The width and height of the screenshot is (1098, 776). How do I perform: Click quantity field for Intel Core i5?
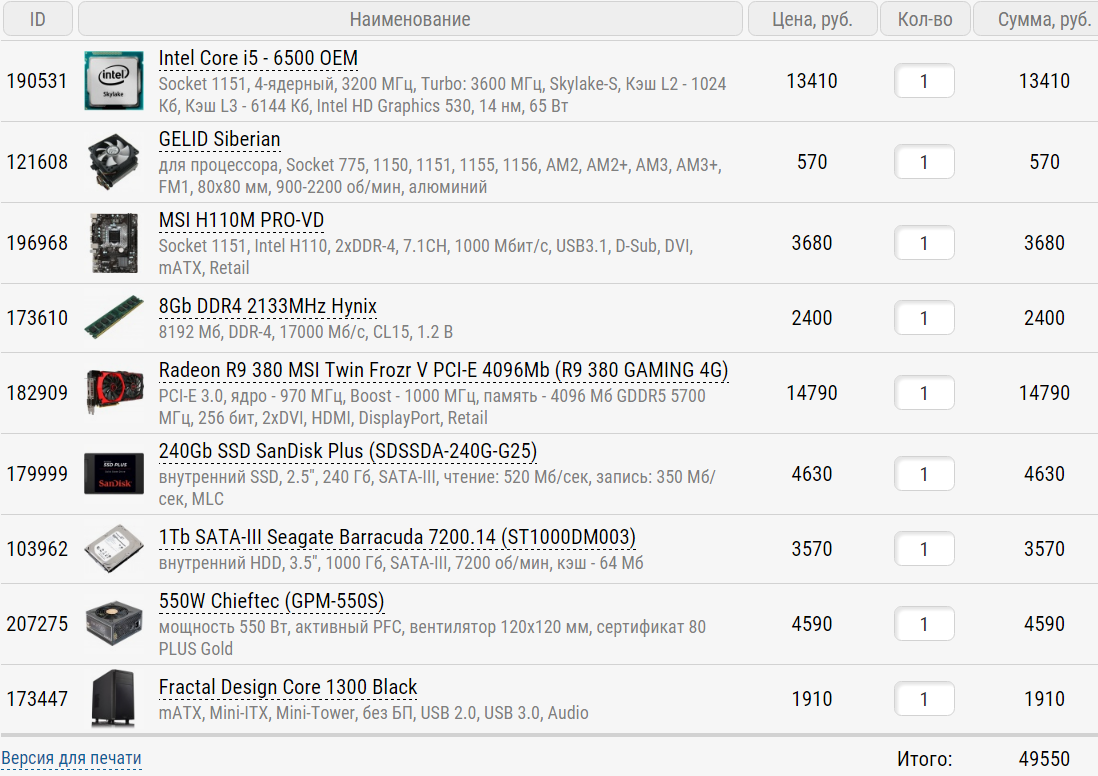[x=924, y=81]
